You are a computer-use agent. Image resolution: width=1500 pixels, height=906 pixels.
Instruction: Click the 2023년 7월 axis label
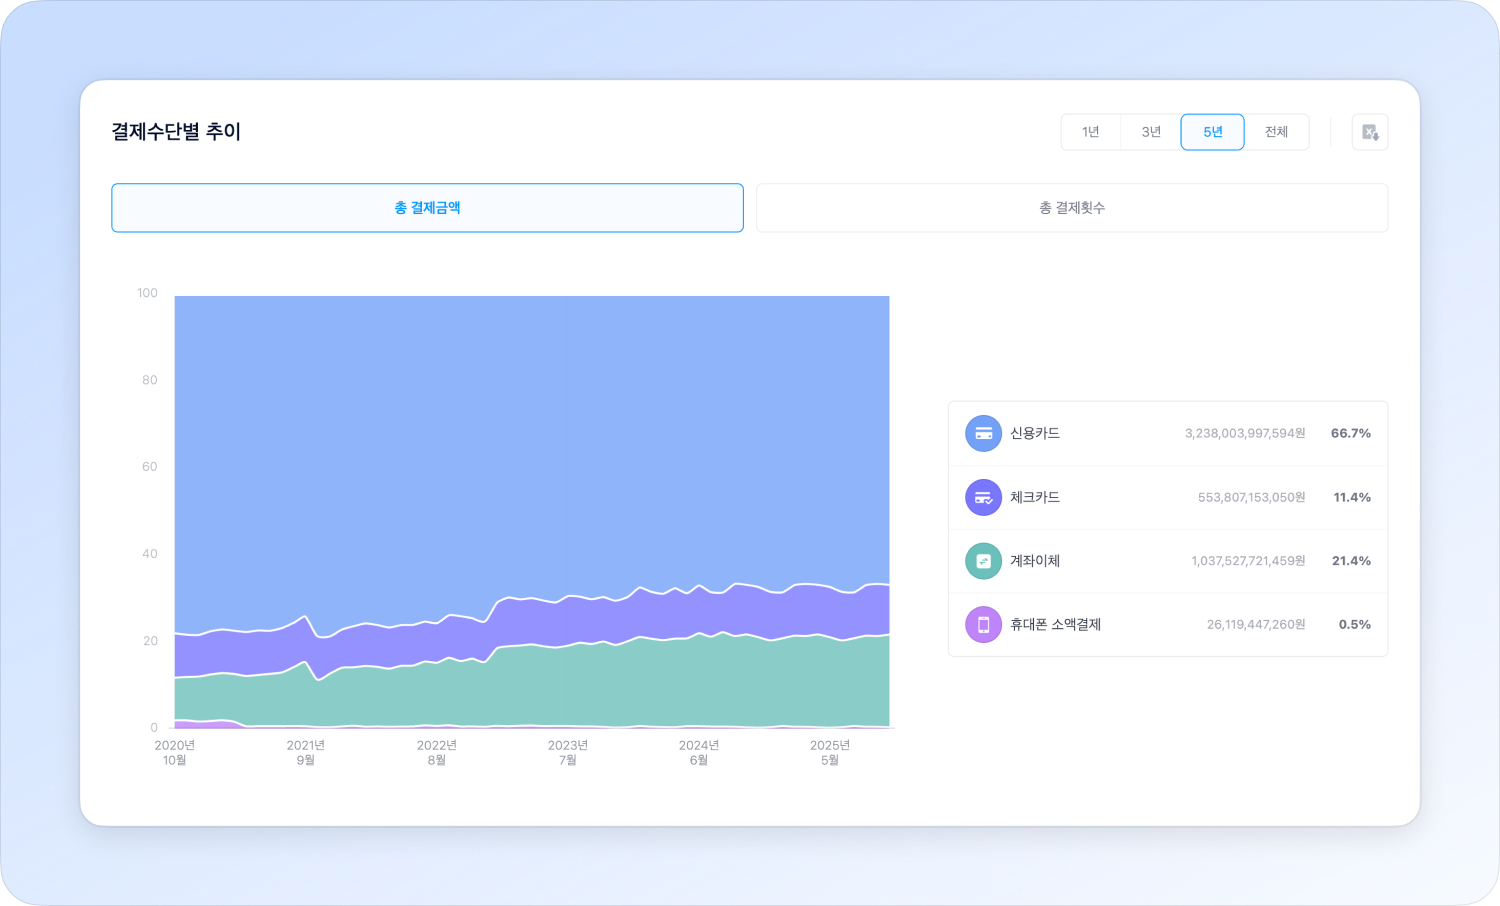[x=567, y=752]
